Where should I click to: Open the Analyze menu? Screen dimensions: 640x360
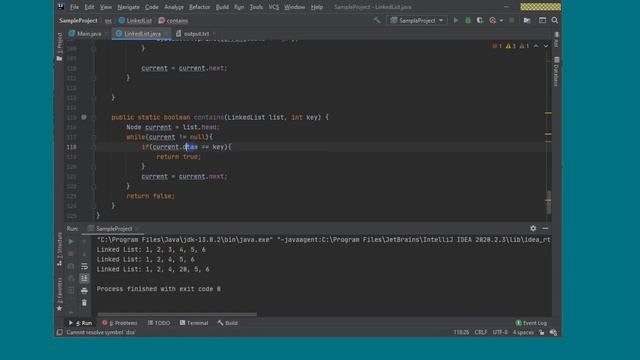(174, 7)
